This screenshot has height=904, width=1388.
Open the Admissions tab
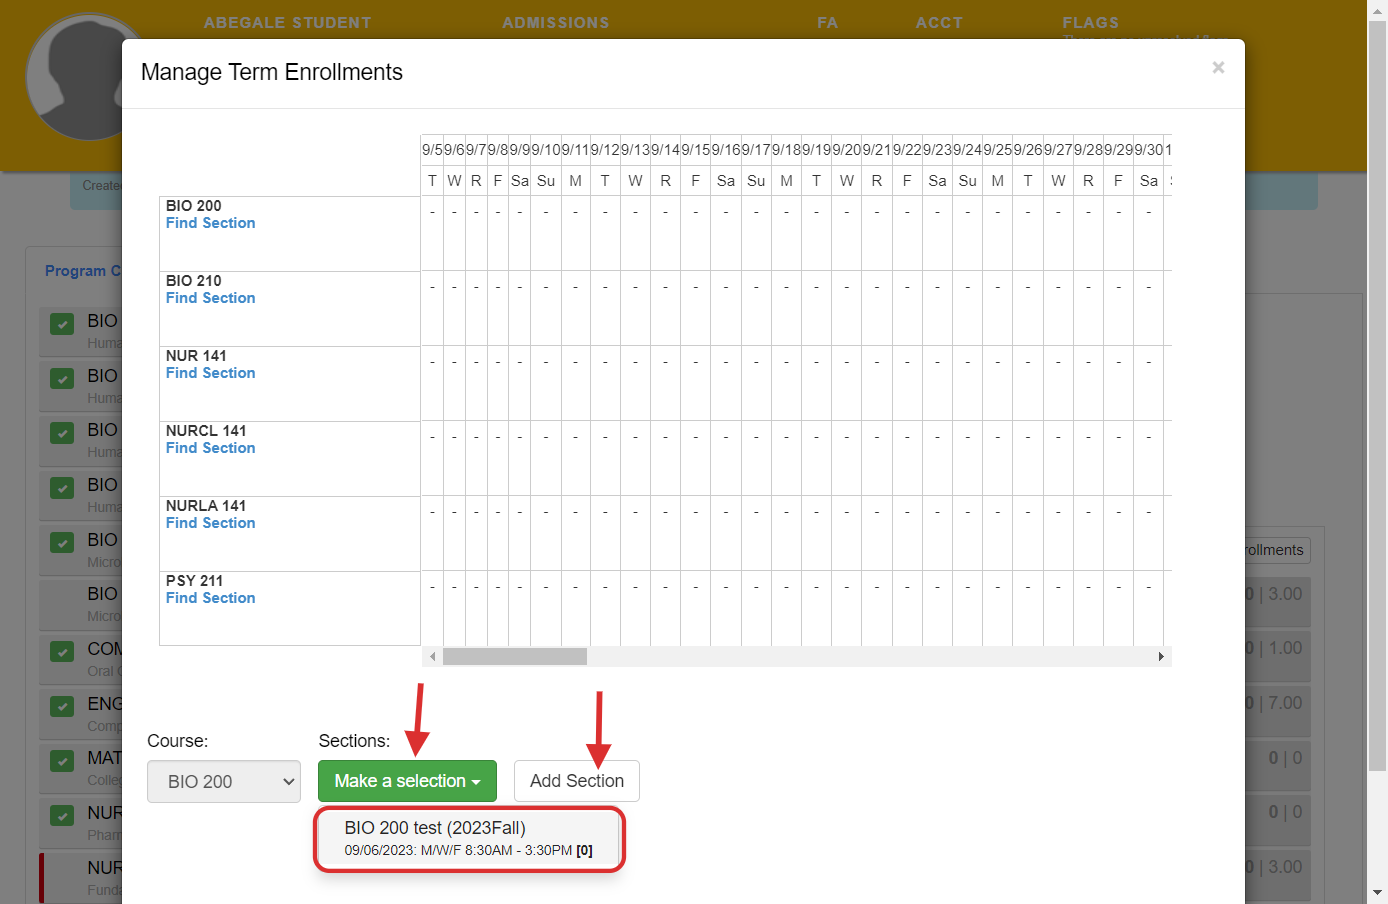click(x=555, y=23)
